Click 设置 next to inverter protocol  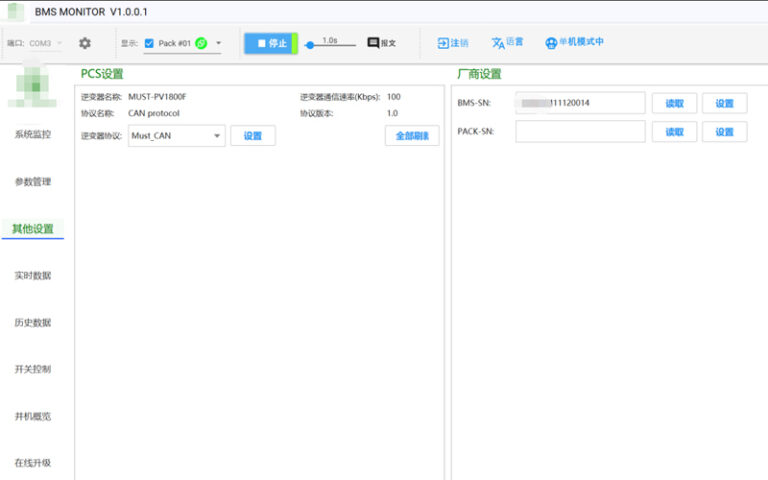253,136
